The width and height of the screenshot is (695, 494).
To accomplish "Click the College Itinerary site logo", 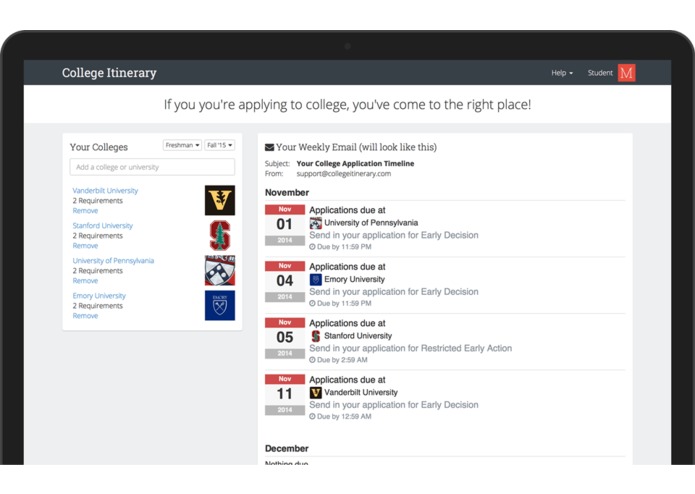I will 109,73.
